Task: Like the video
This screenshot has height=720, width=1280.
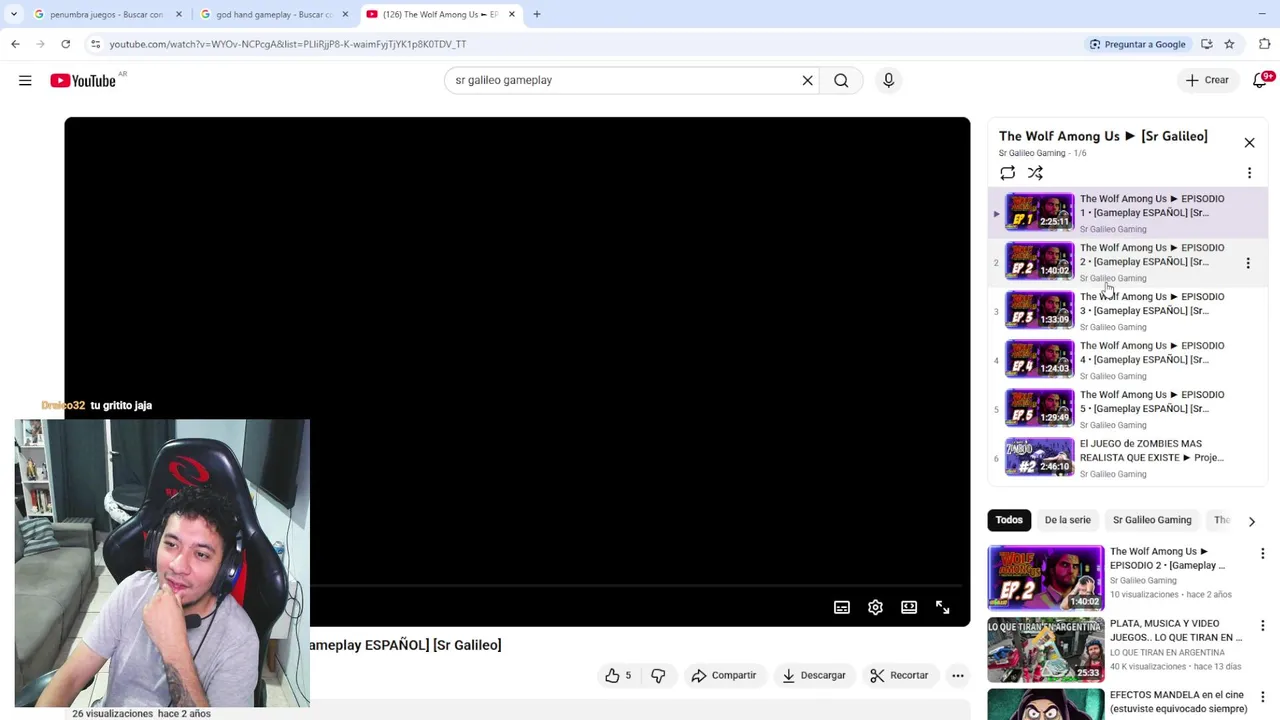Action: (x=618, y=676)
